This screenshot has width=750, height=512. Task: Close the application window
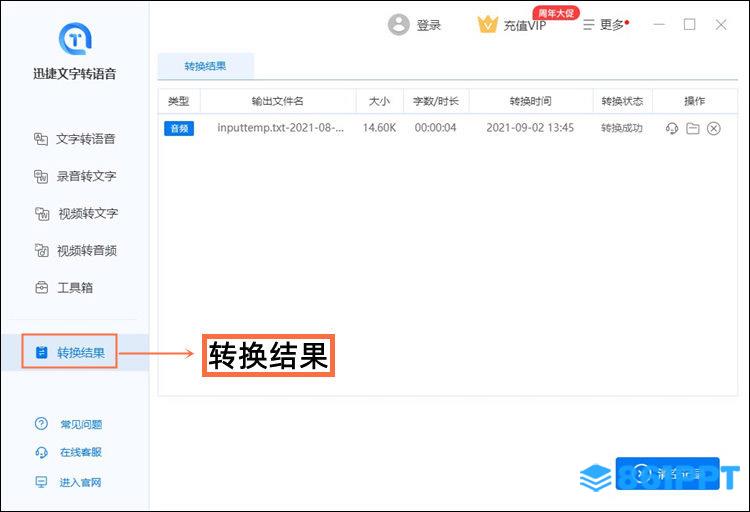[721, 24]
